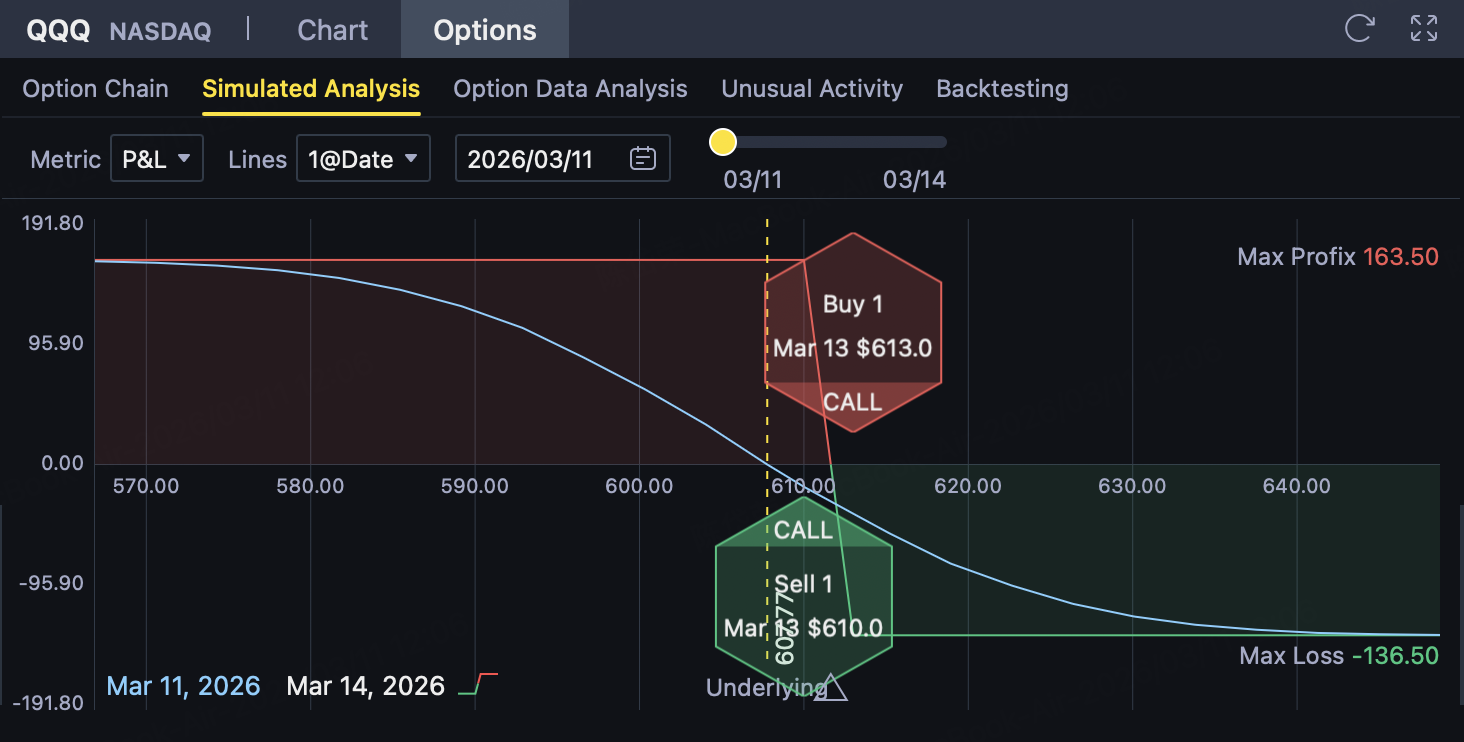Click the fullscreen expand icon
1464x742 pixels.
click(x=1423, y=28)
